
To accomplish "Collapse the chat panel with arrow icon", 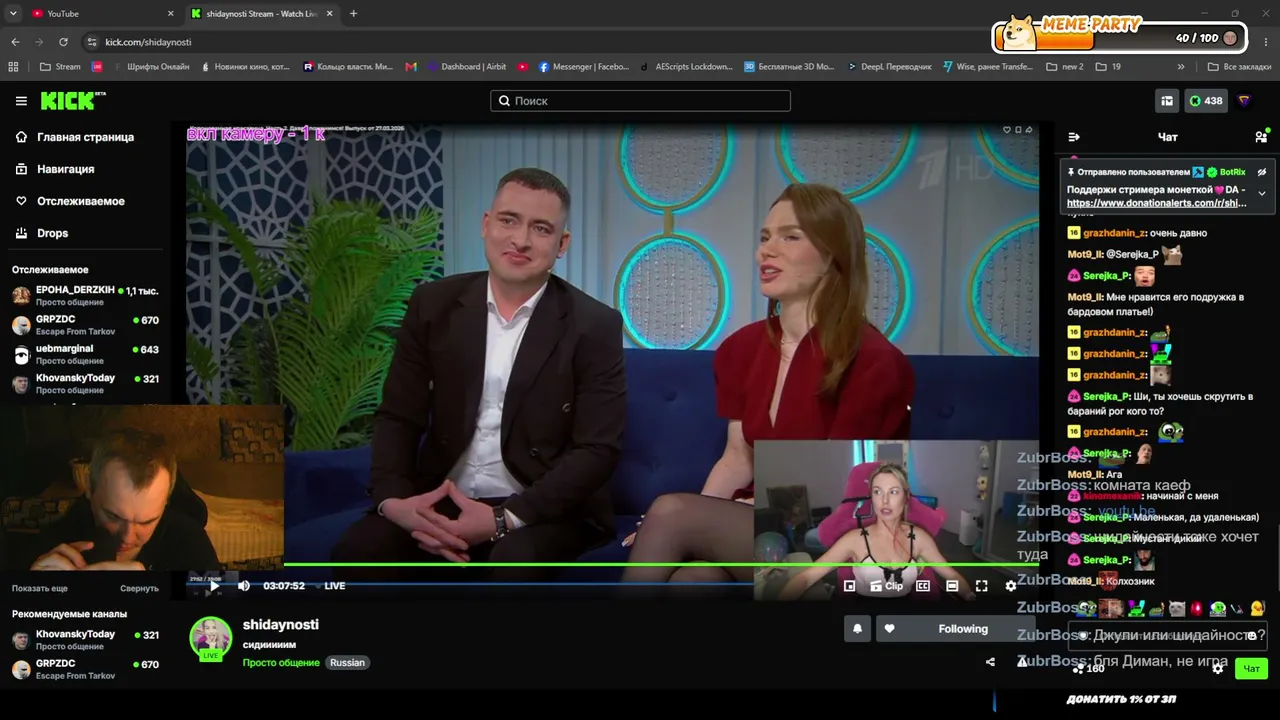I will [x=1074, y=137].
